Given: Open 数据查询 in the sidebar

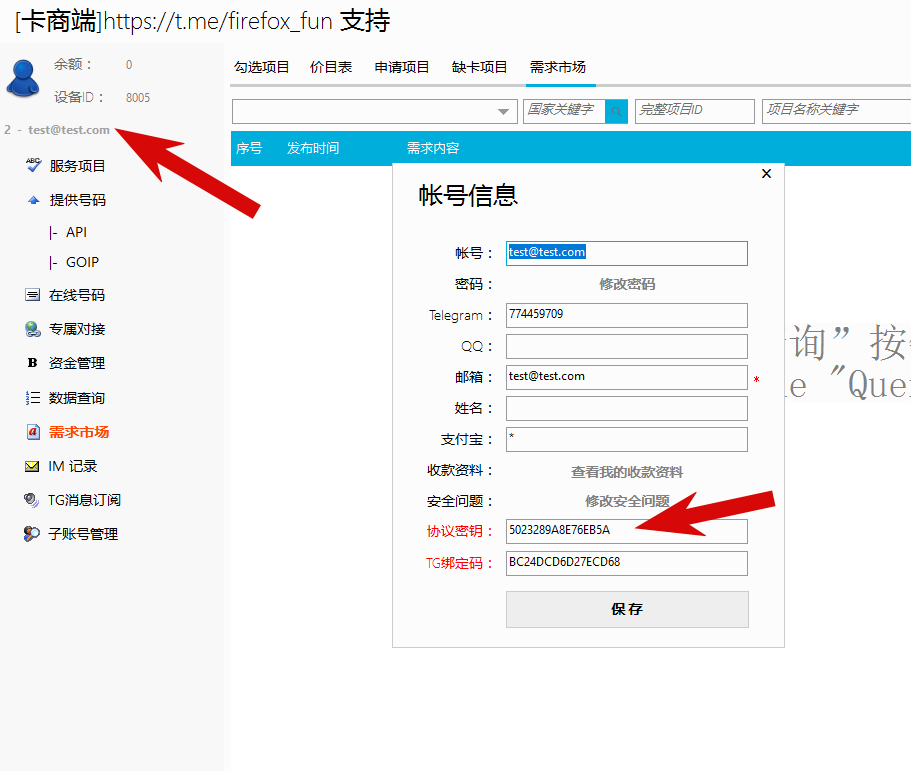Looking at the screenshot, I should click(77, 398).
